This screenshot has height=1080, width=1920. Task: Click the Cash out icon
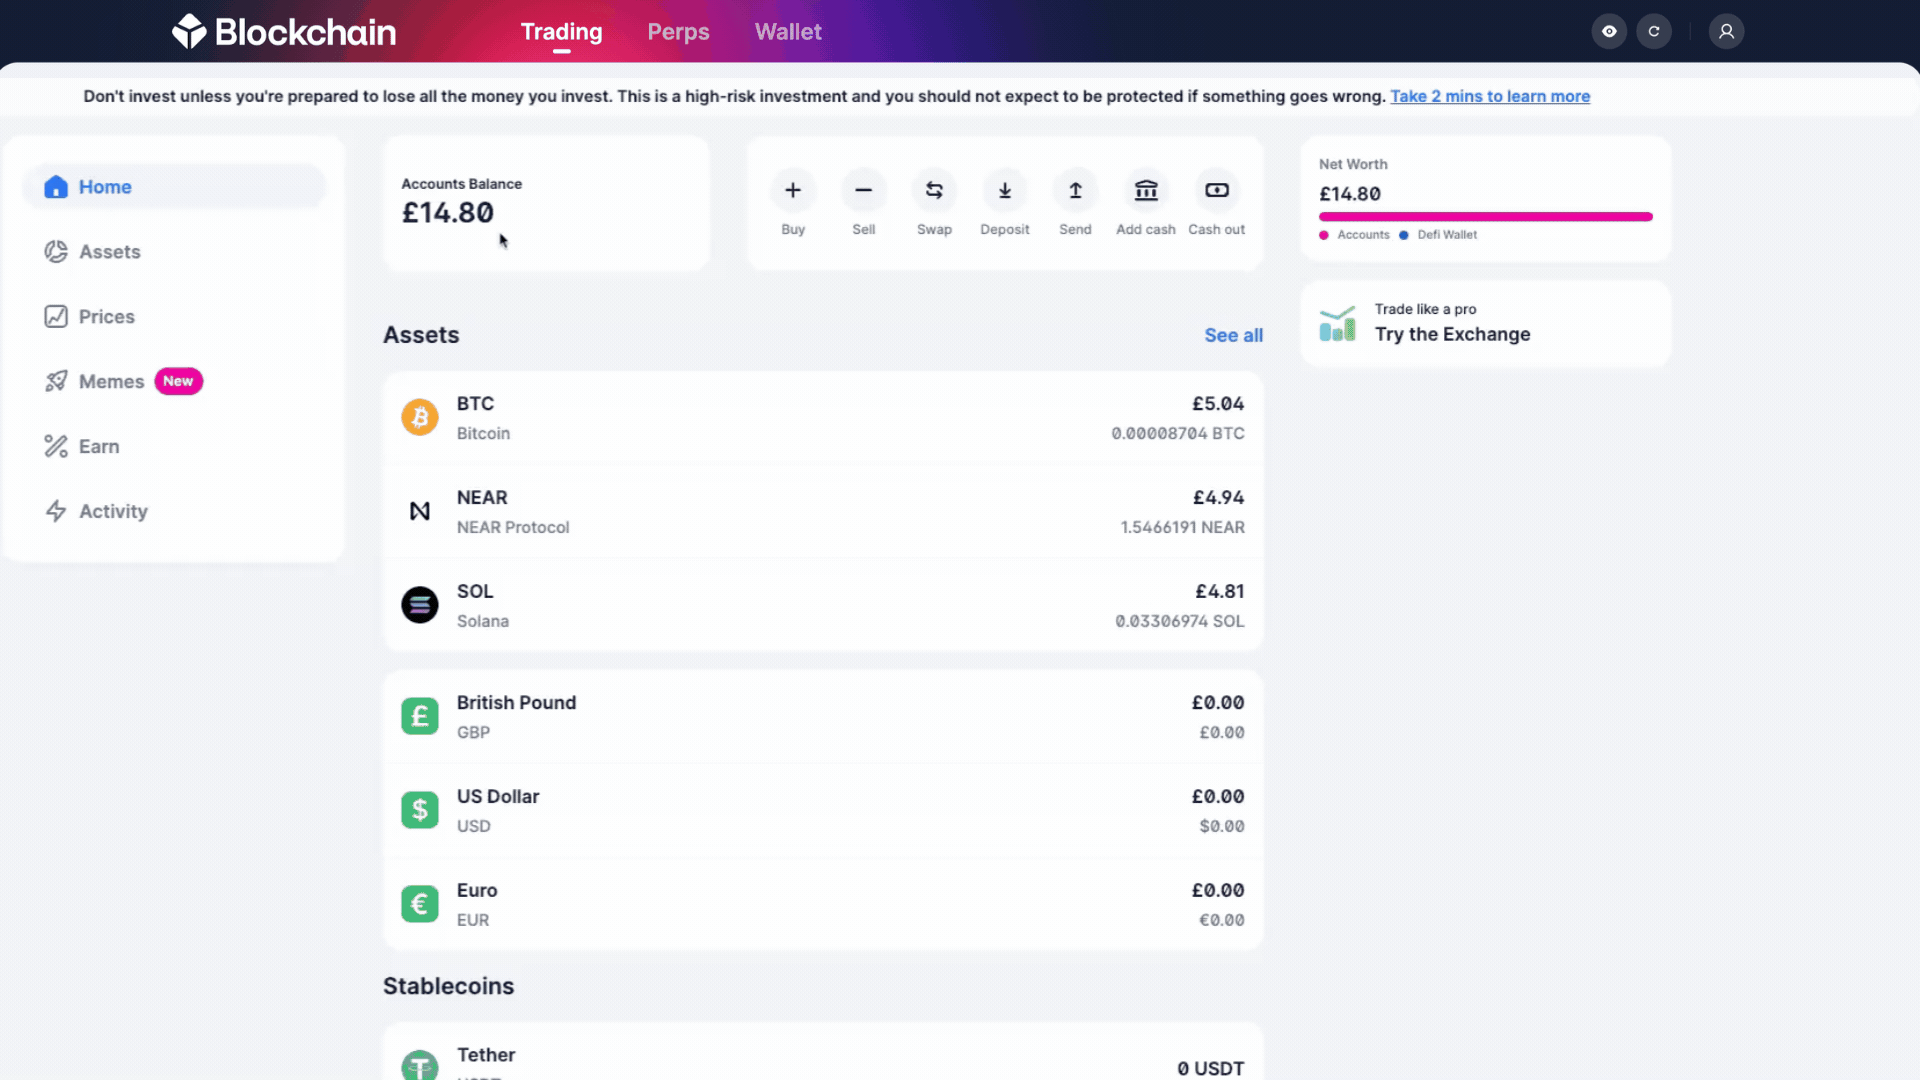(1217, 190)
